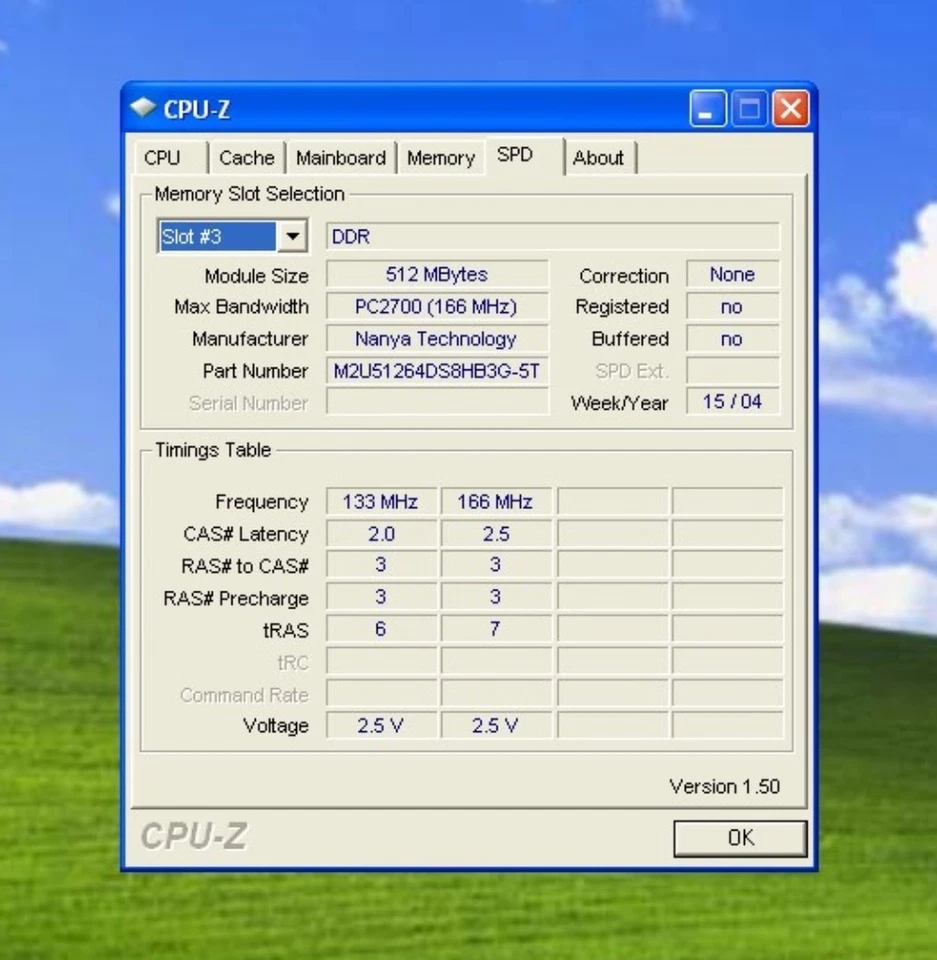937x960 pixels.
Task: Expand the slot dropdown arrow next to Slot #3
Action: point(293,235)
